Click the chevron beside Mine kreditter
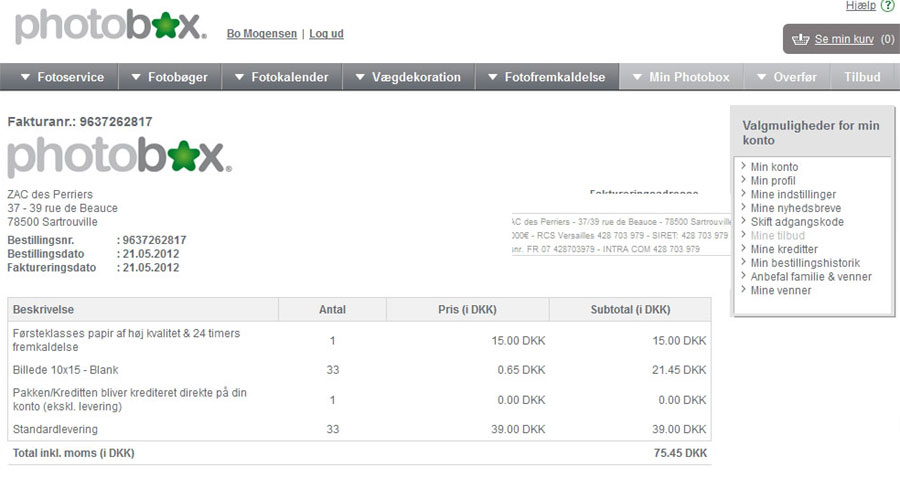The width and height of the screenshot is (900, 488). pyautogui.click(x=743, y=249)
